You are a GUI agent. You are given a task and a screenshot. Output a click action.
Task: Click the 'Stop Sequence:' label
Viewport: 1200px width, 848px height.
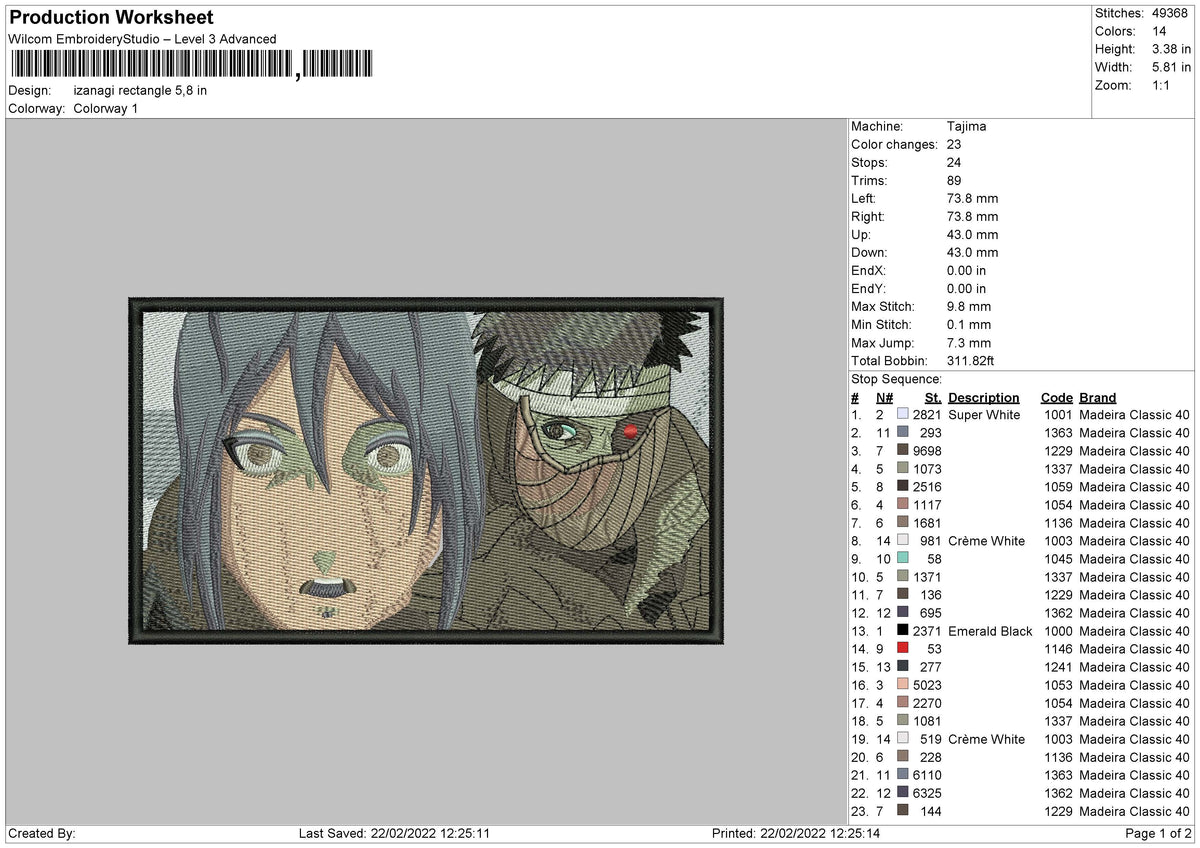coord(896,379)
